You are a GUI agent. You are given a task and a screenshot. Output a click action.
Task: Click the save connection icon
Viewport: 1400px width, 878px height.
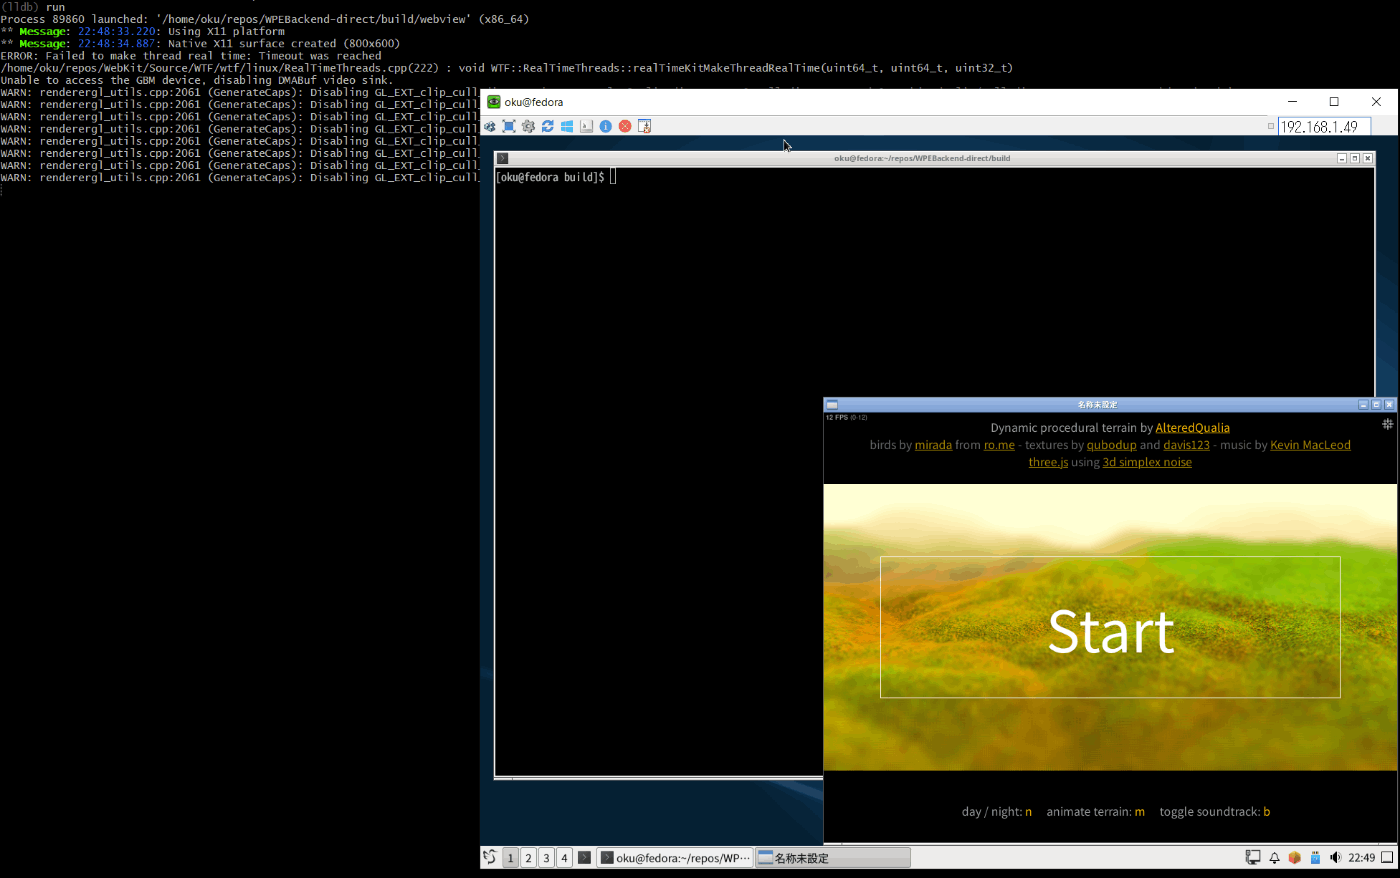pos(644,126)
